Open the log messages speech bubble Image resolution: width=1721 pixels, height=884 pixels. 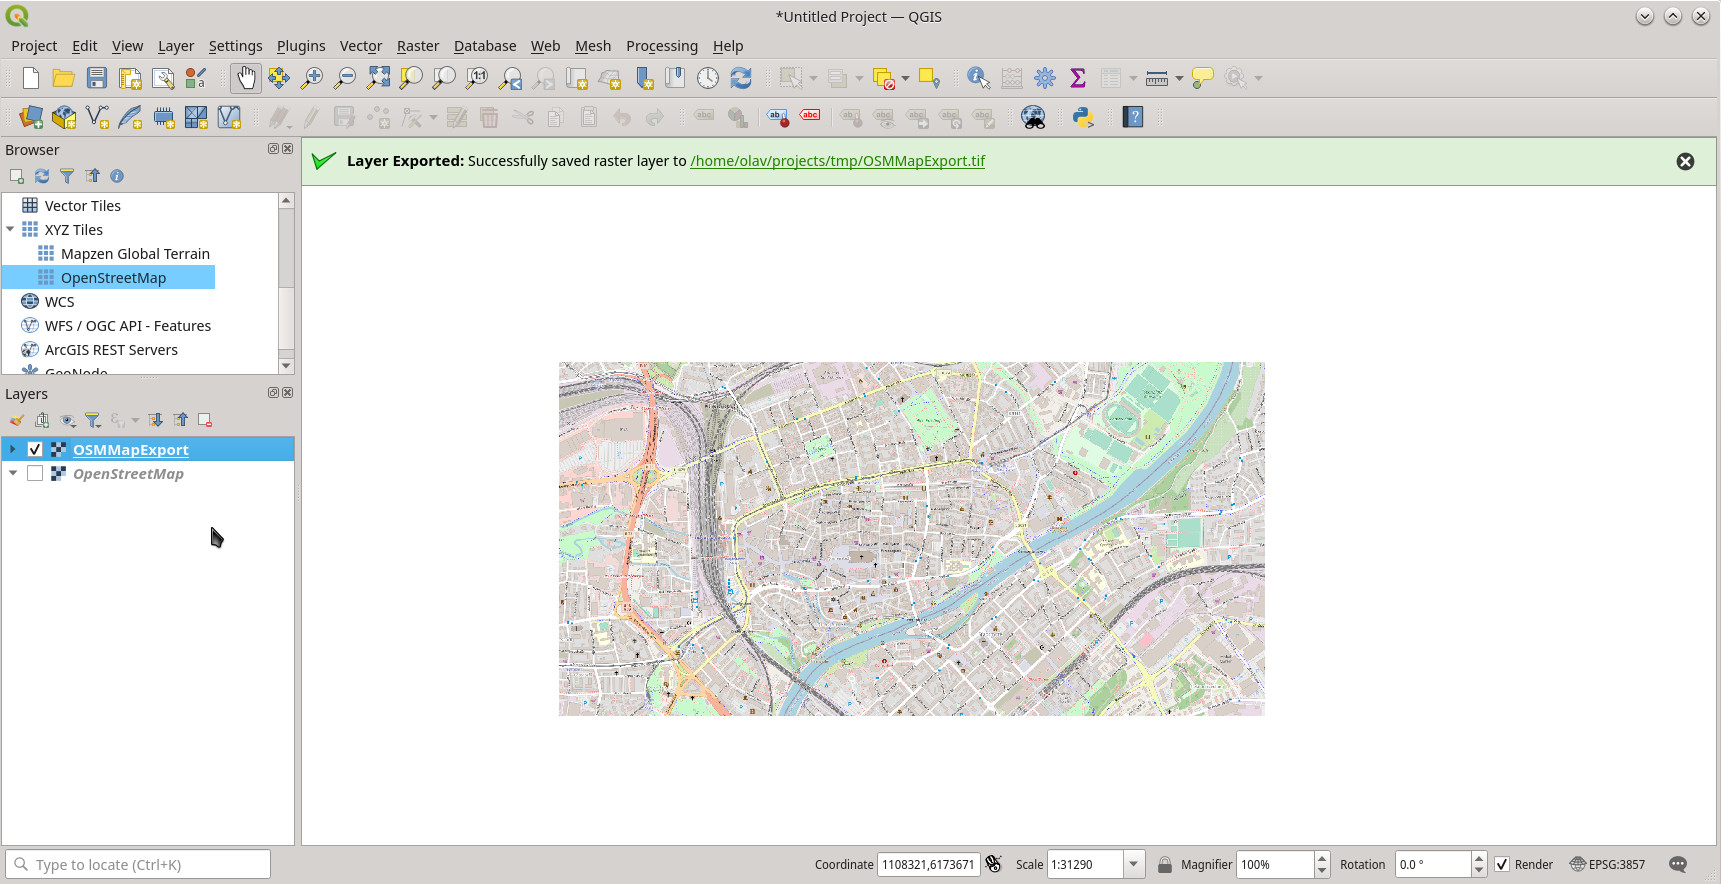(1678, 864)
